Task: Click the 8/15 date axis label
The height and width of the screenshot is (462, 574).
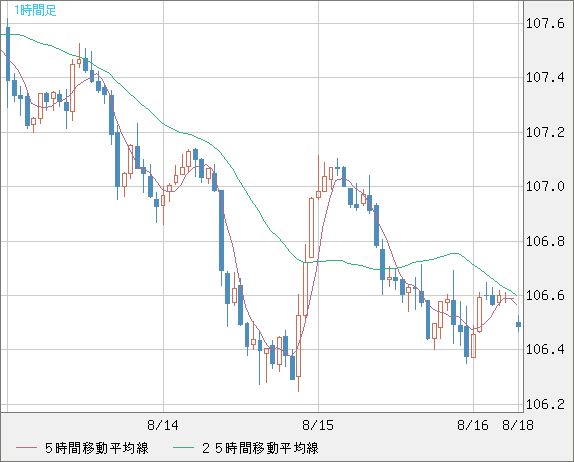Action: coord(318,425)
